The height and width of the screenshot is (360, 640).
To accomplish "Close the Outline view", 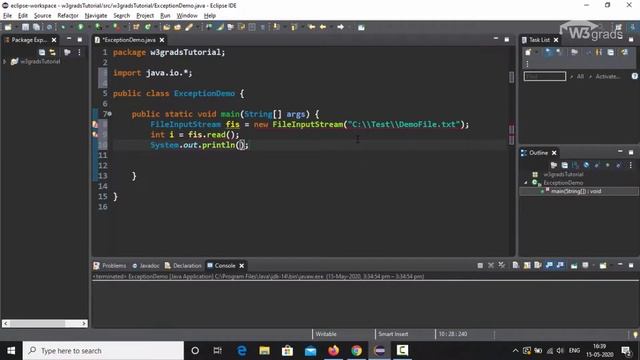I will tap(554, 153).
